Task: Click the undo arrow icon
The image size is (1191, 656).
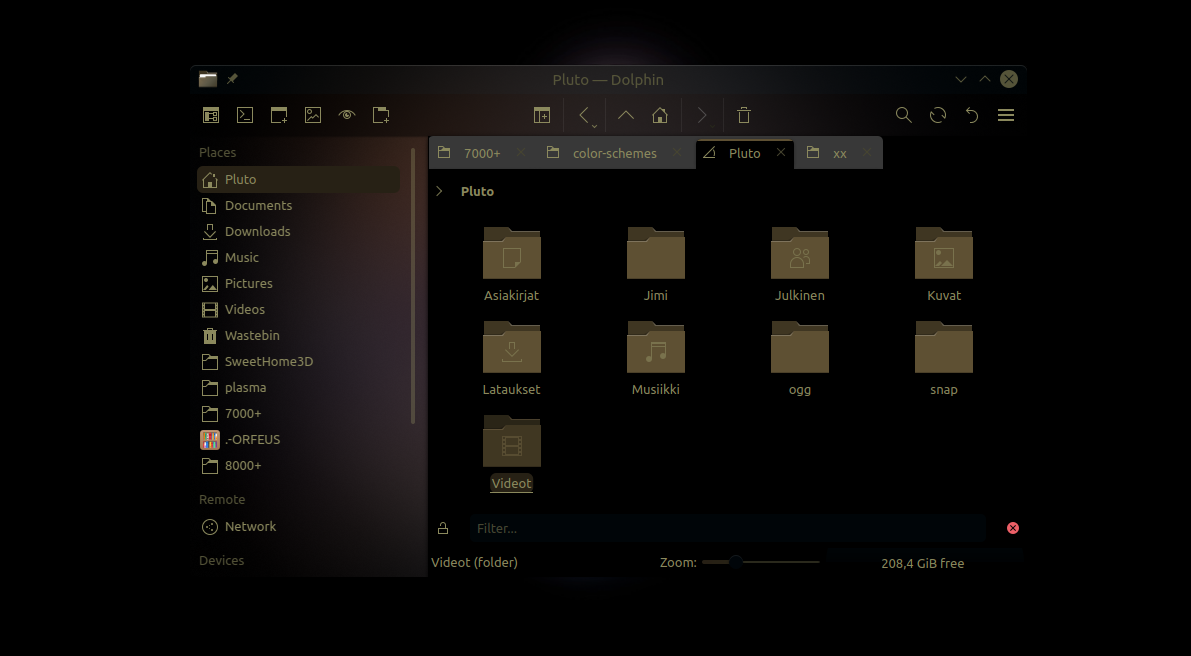Action: click(x=971, y=115)
